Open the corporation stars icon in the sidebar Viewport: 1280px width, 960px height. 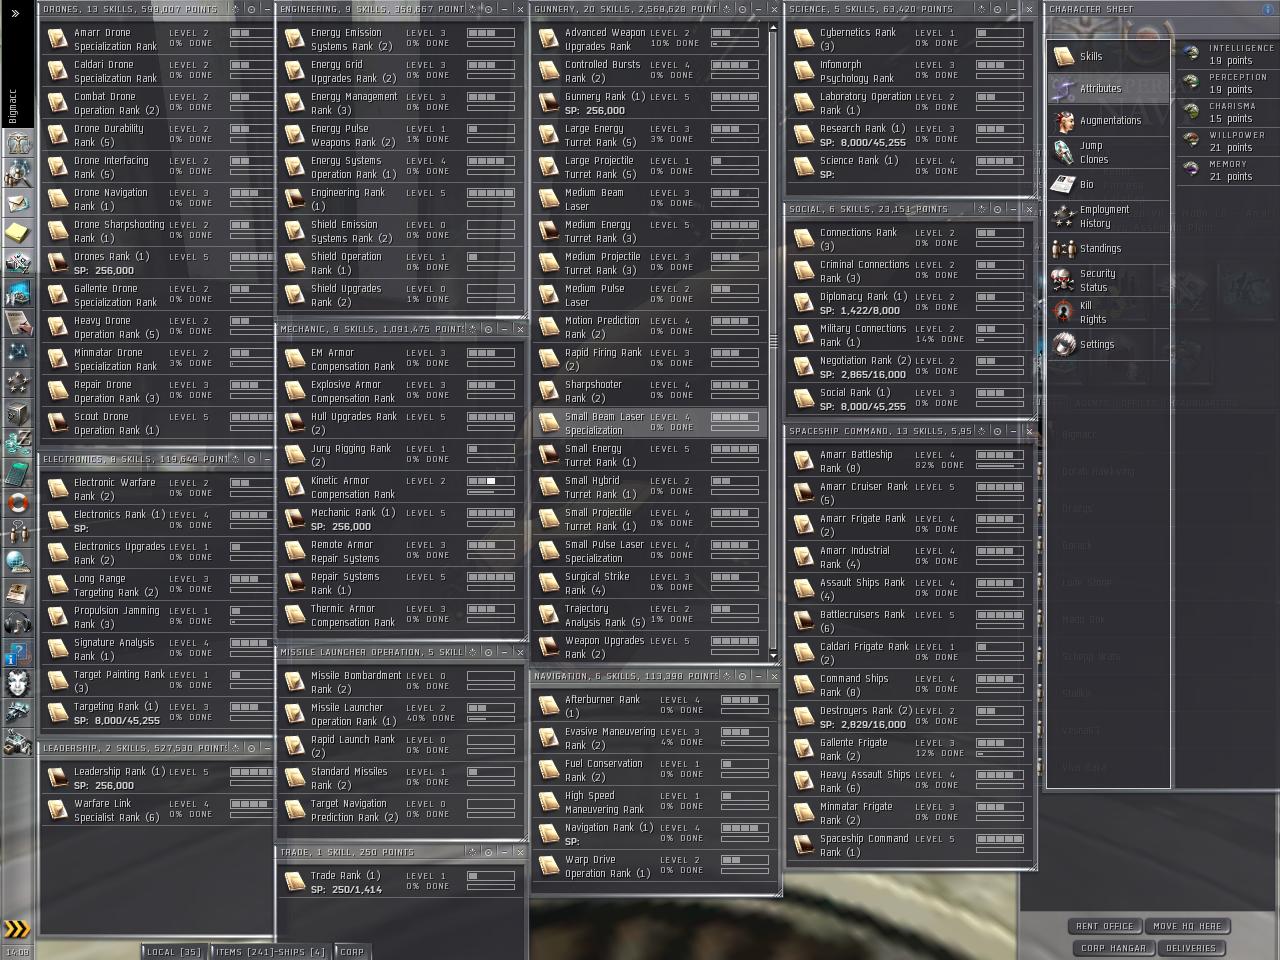tap(18, 382)
